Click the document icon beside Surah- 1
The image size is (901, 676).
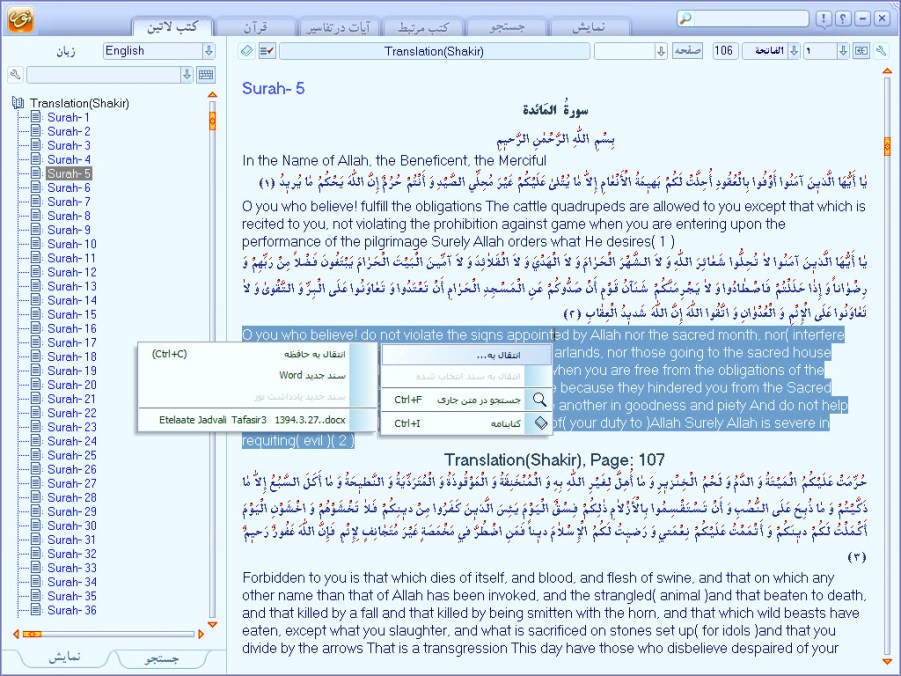36,117
